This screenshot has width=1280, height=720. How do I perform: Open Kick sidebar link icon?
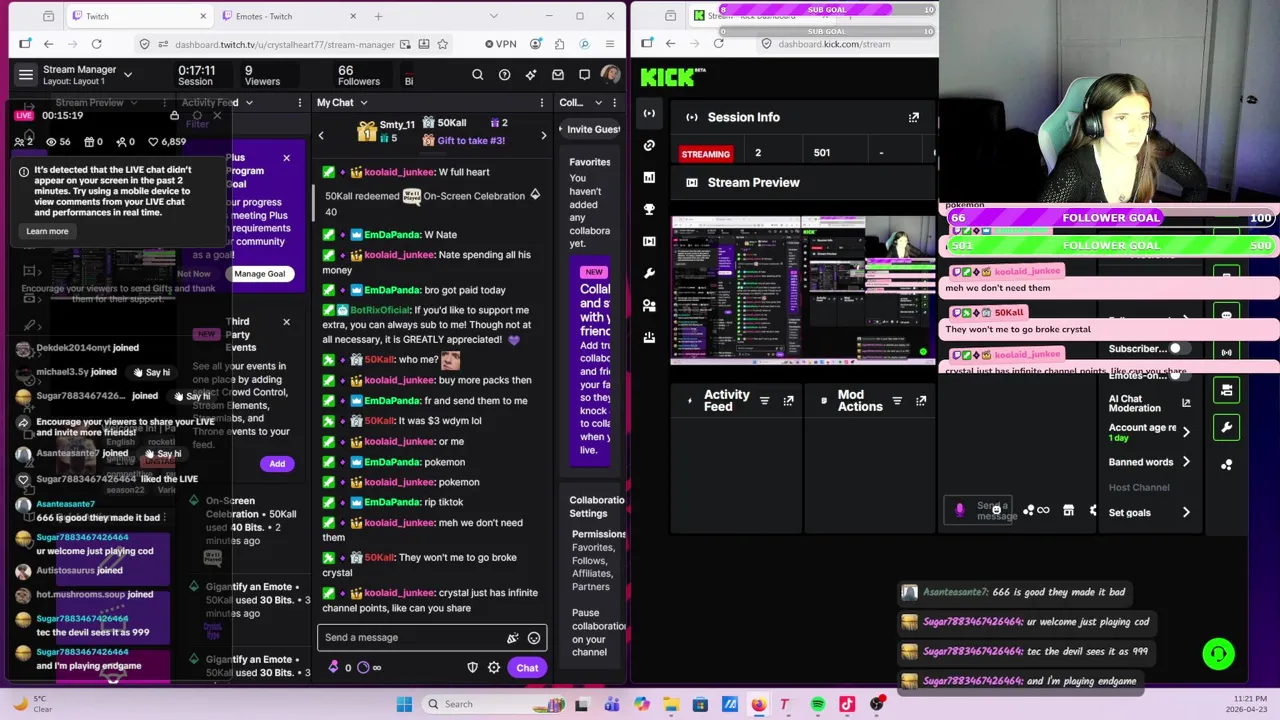(649, 145)
